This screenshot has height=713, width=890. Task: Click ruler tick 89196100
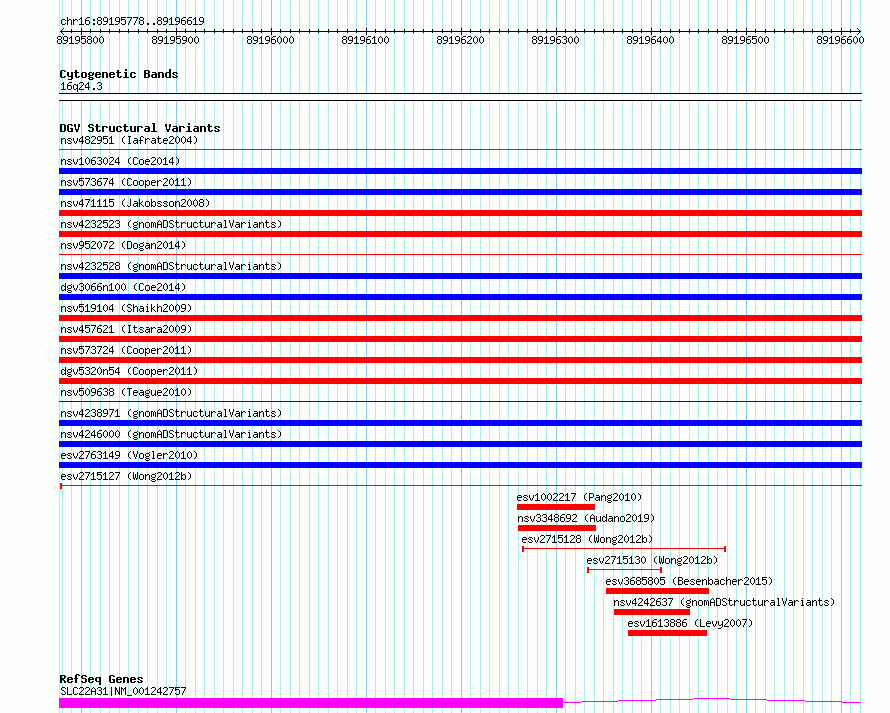point(366,40)
